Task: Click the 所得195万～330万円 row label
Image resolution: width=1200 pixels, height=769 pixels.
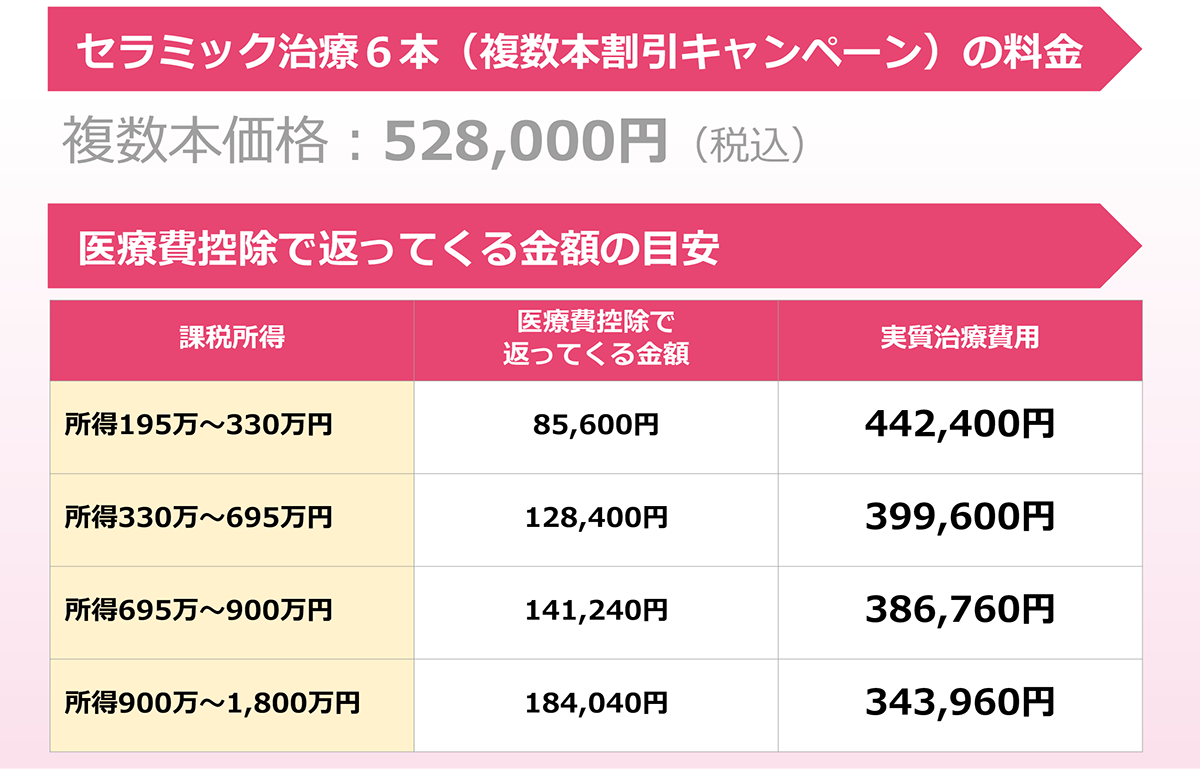Action: (x=198, y=426)
